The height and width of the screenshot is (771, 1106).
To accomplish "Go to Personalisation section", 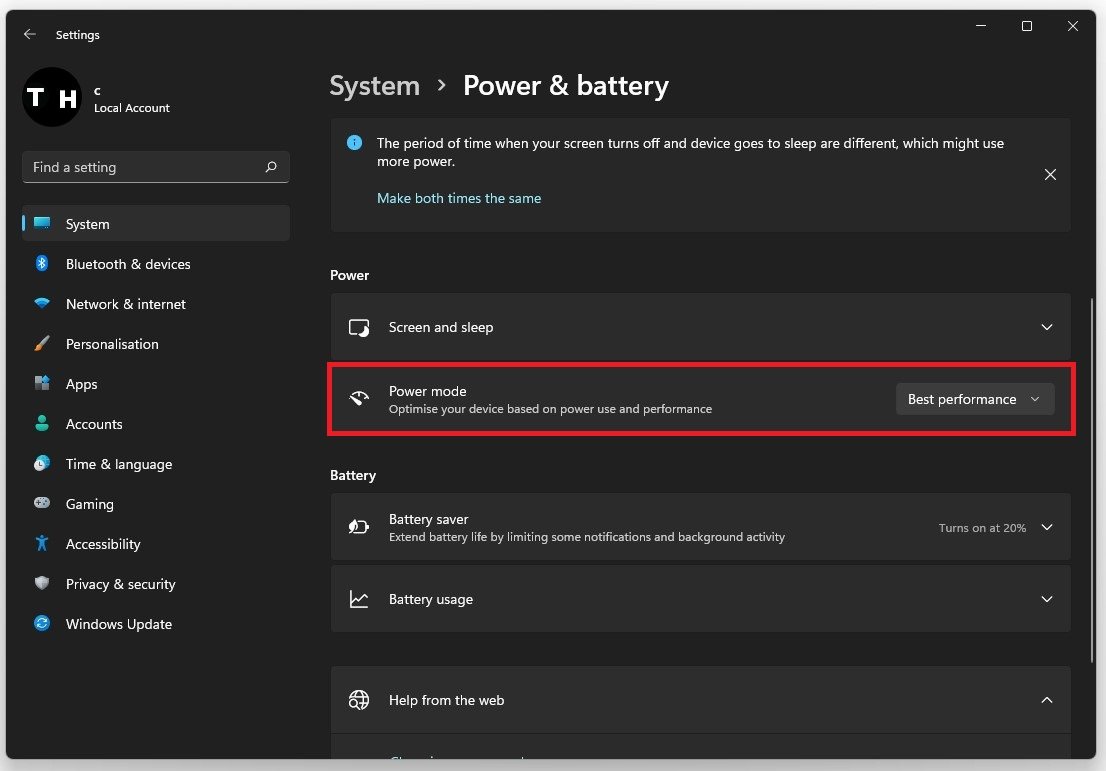I will pyautogui.click(x=112, y=344).
